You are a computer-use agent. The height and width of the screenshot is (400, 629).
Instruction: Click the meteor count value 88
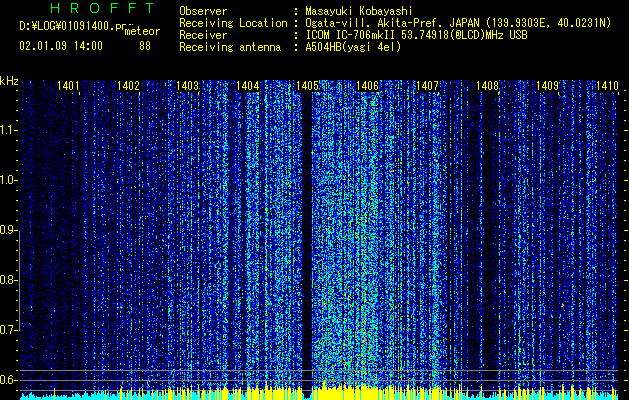145,46
